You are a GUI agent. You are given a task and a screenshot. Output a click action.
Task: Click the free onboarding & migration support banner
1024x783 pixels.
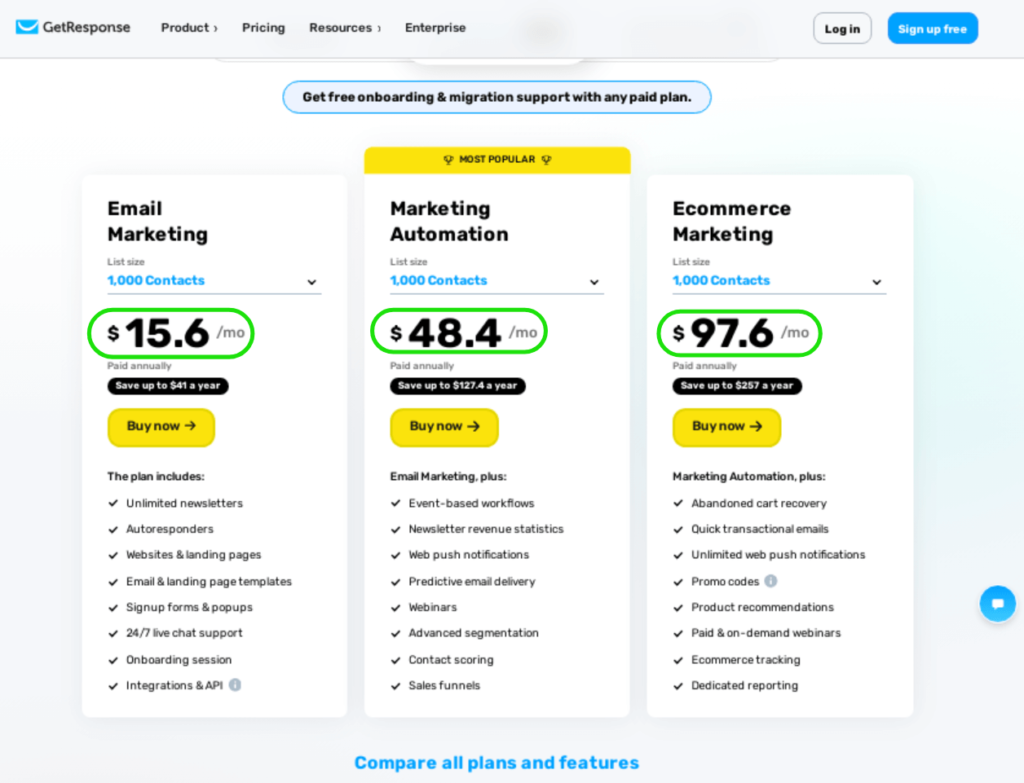(x=496, y=97)
